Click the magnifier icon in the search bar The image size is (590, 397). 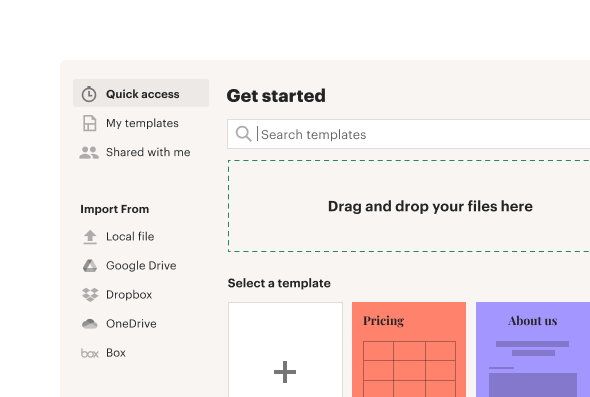(243, 134)
